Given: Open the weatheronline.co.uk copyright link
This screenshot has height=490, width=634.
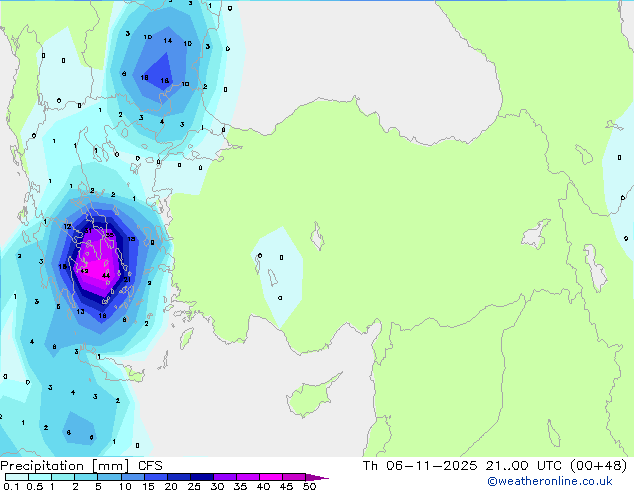Looking at the screenshot, I should 549,481.
